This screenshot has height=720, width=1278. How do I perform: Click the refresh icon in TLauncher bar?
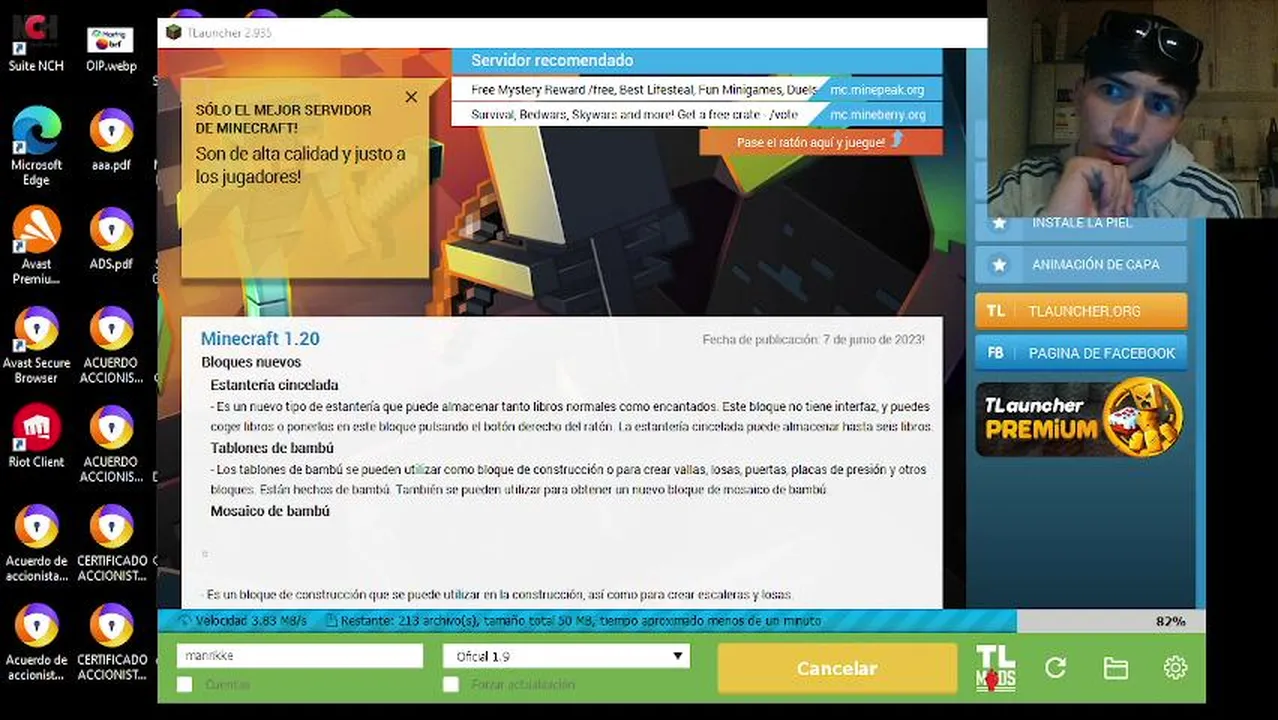click(x=1055, y=668)
